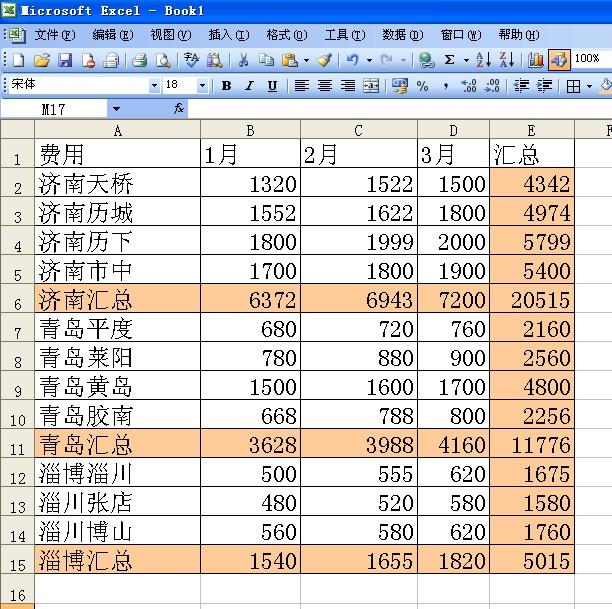Click the Permission document icon
The image size is (612, 609).
tap(89, 61)
